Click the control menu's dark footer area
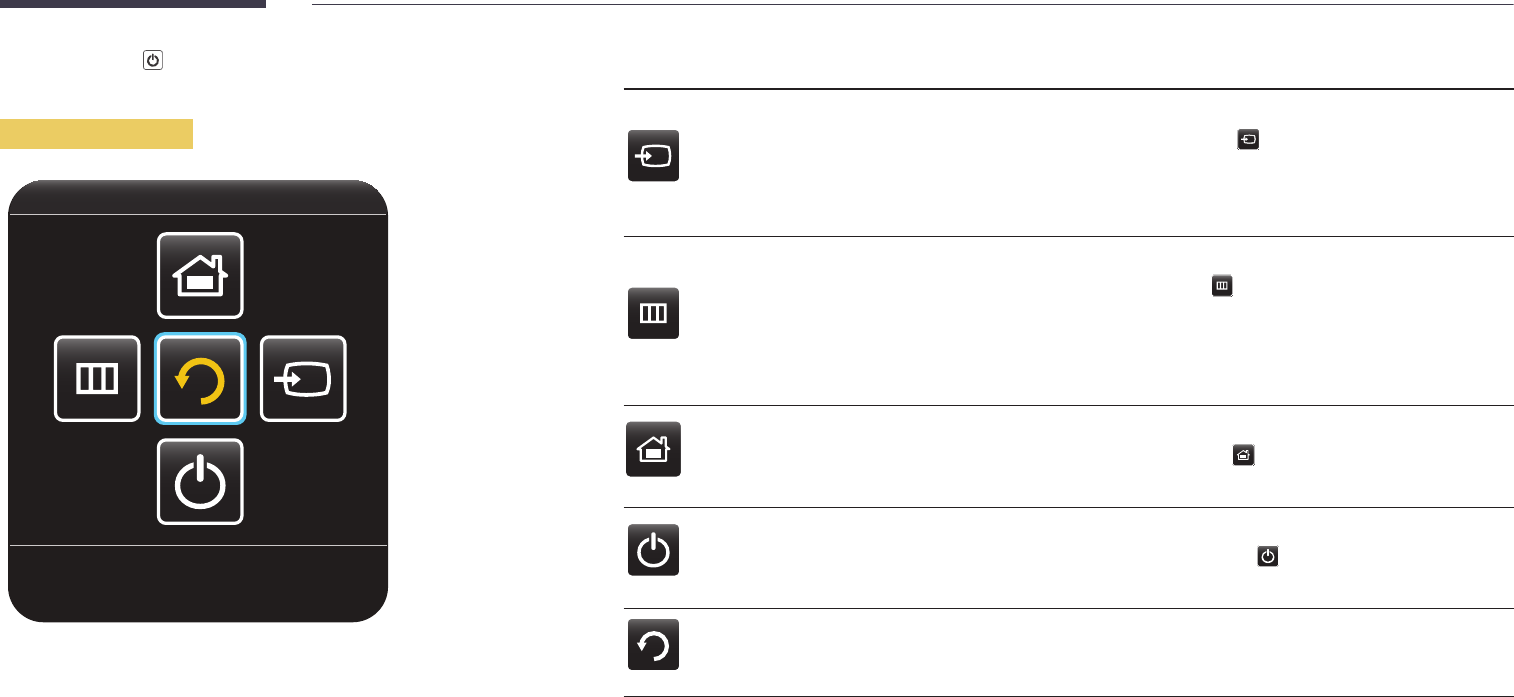This screenshot has width=1514, height=697. [x=198, y=583]
